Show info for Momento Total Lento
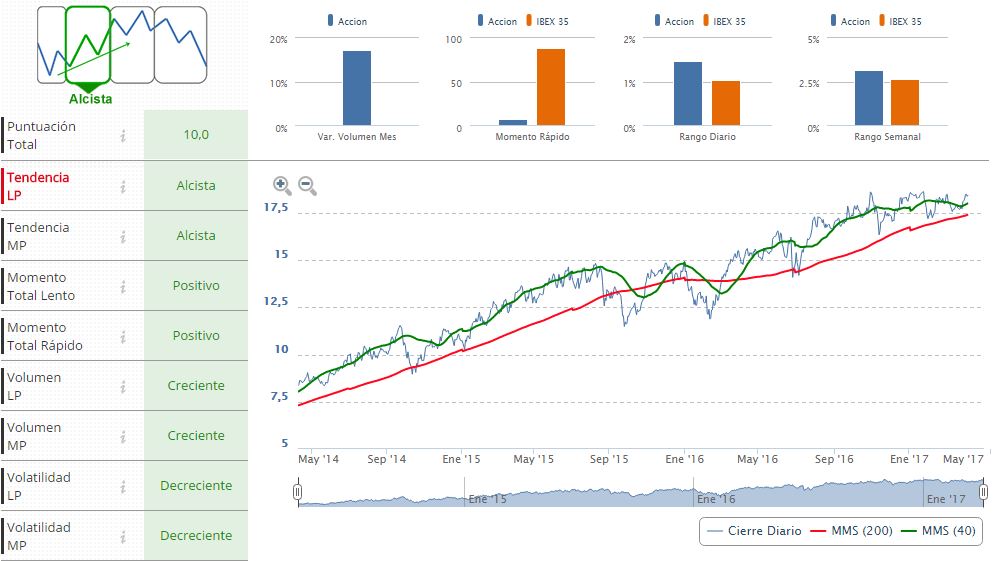The width and height of the screenshot is (994, 561). click(x=123, y=286)
